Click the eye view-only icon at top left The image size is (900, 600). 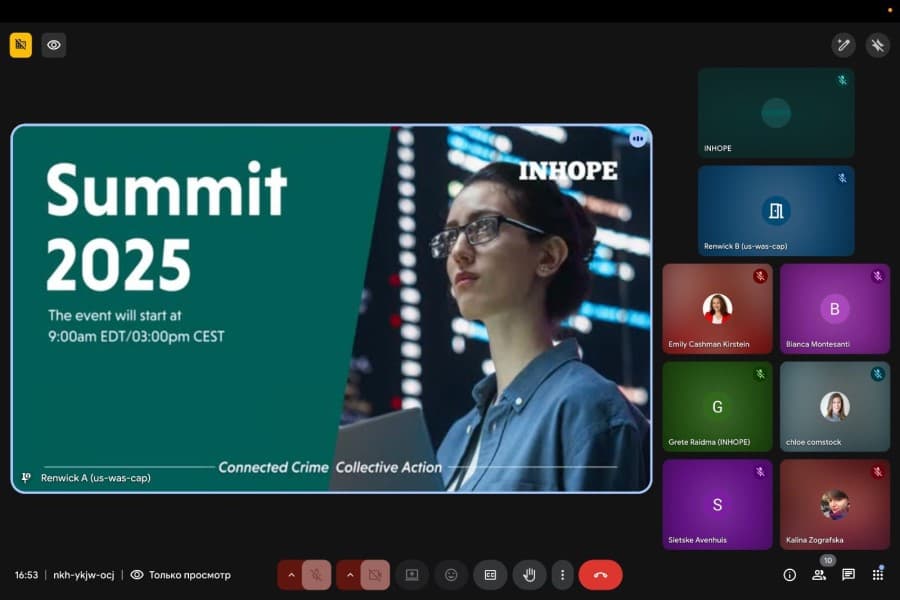click(54, 45)
